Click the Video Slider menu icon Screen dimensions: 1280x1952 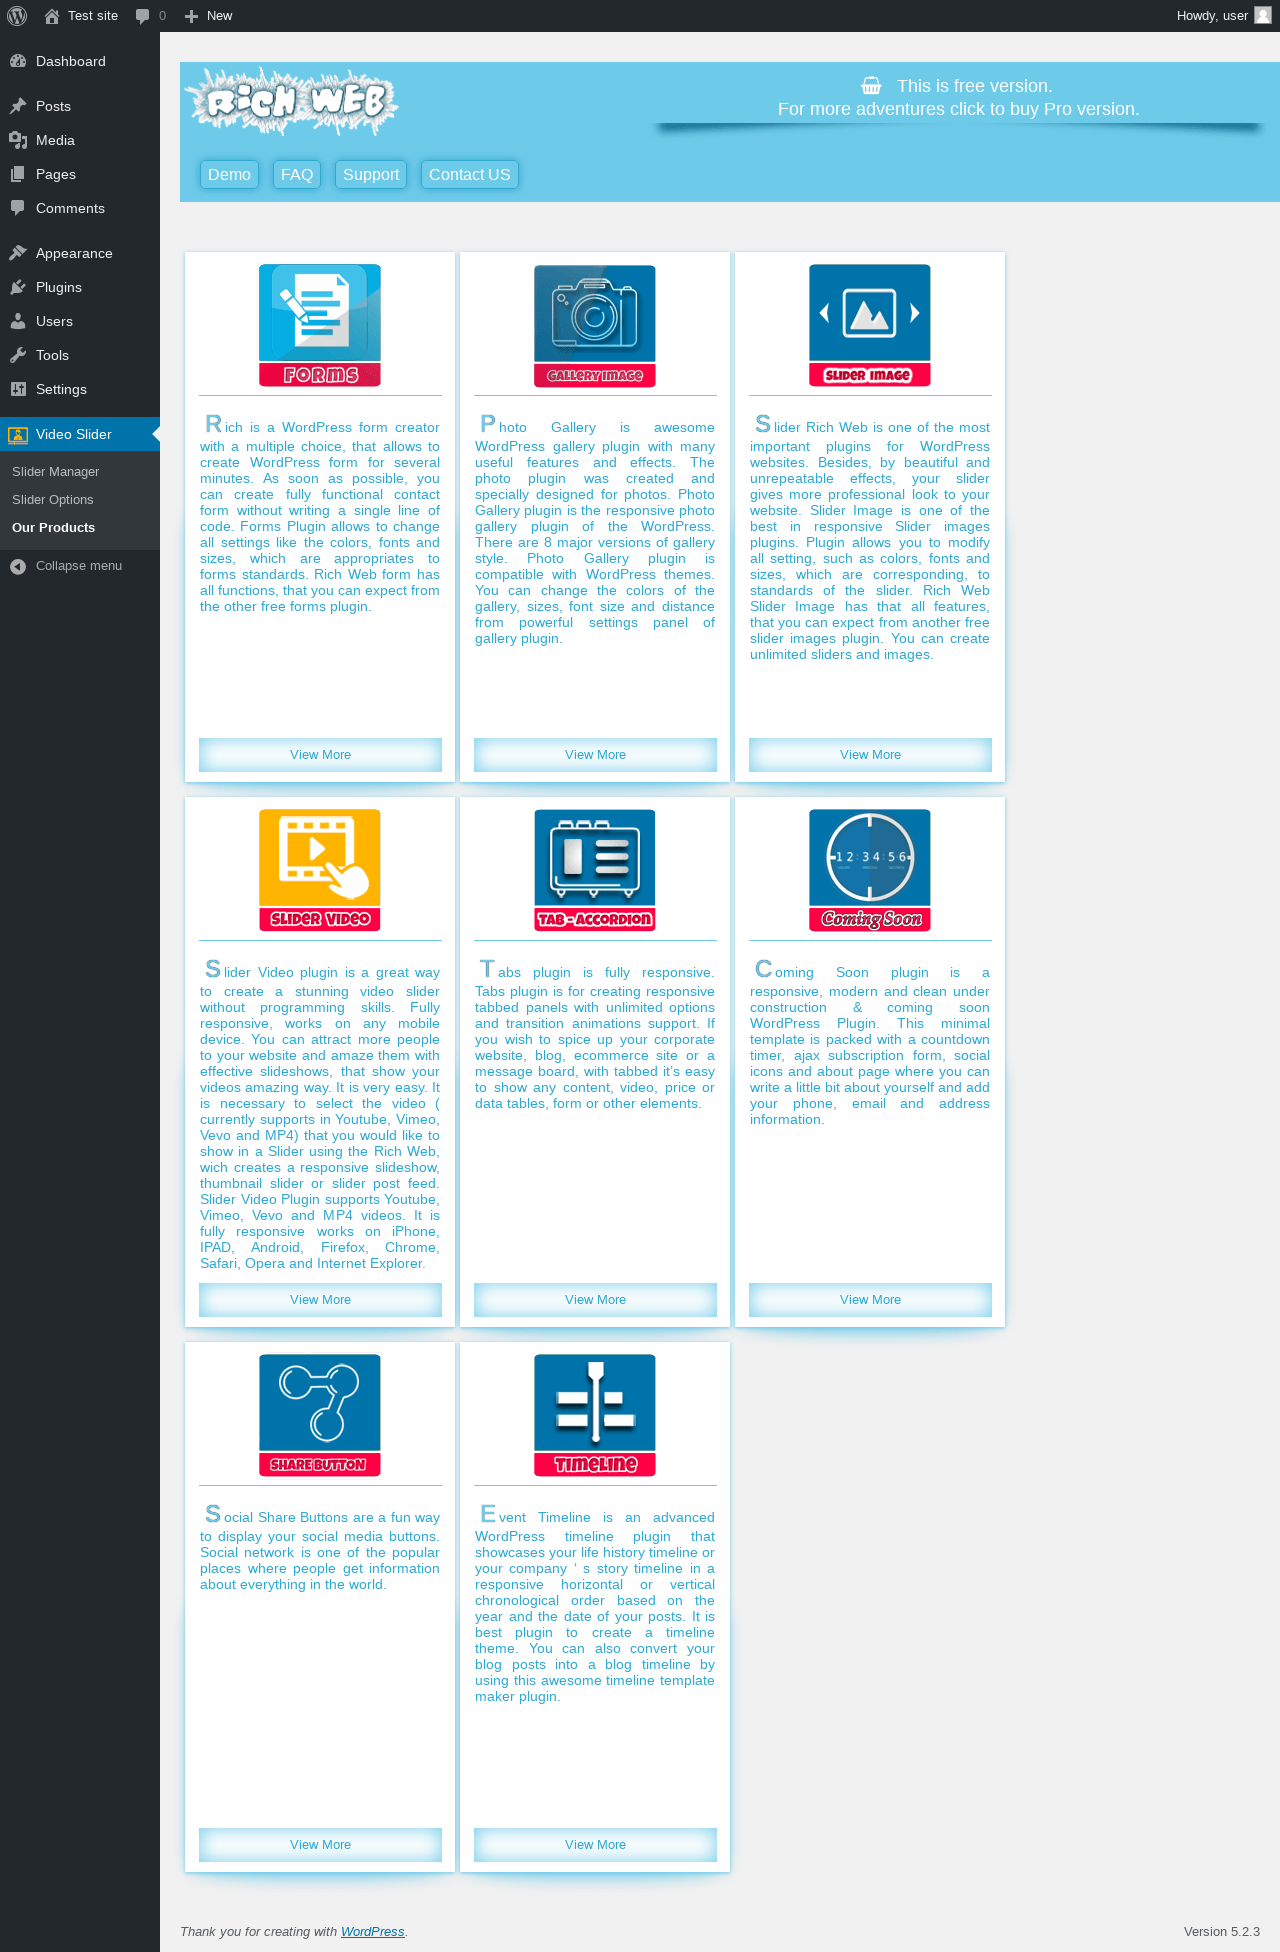(x=18, y=434)
